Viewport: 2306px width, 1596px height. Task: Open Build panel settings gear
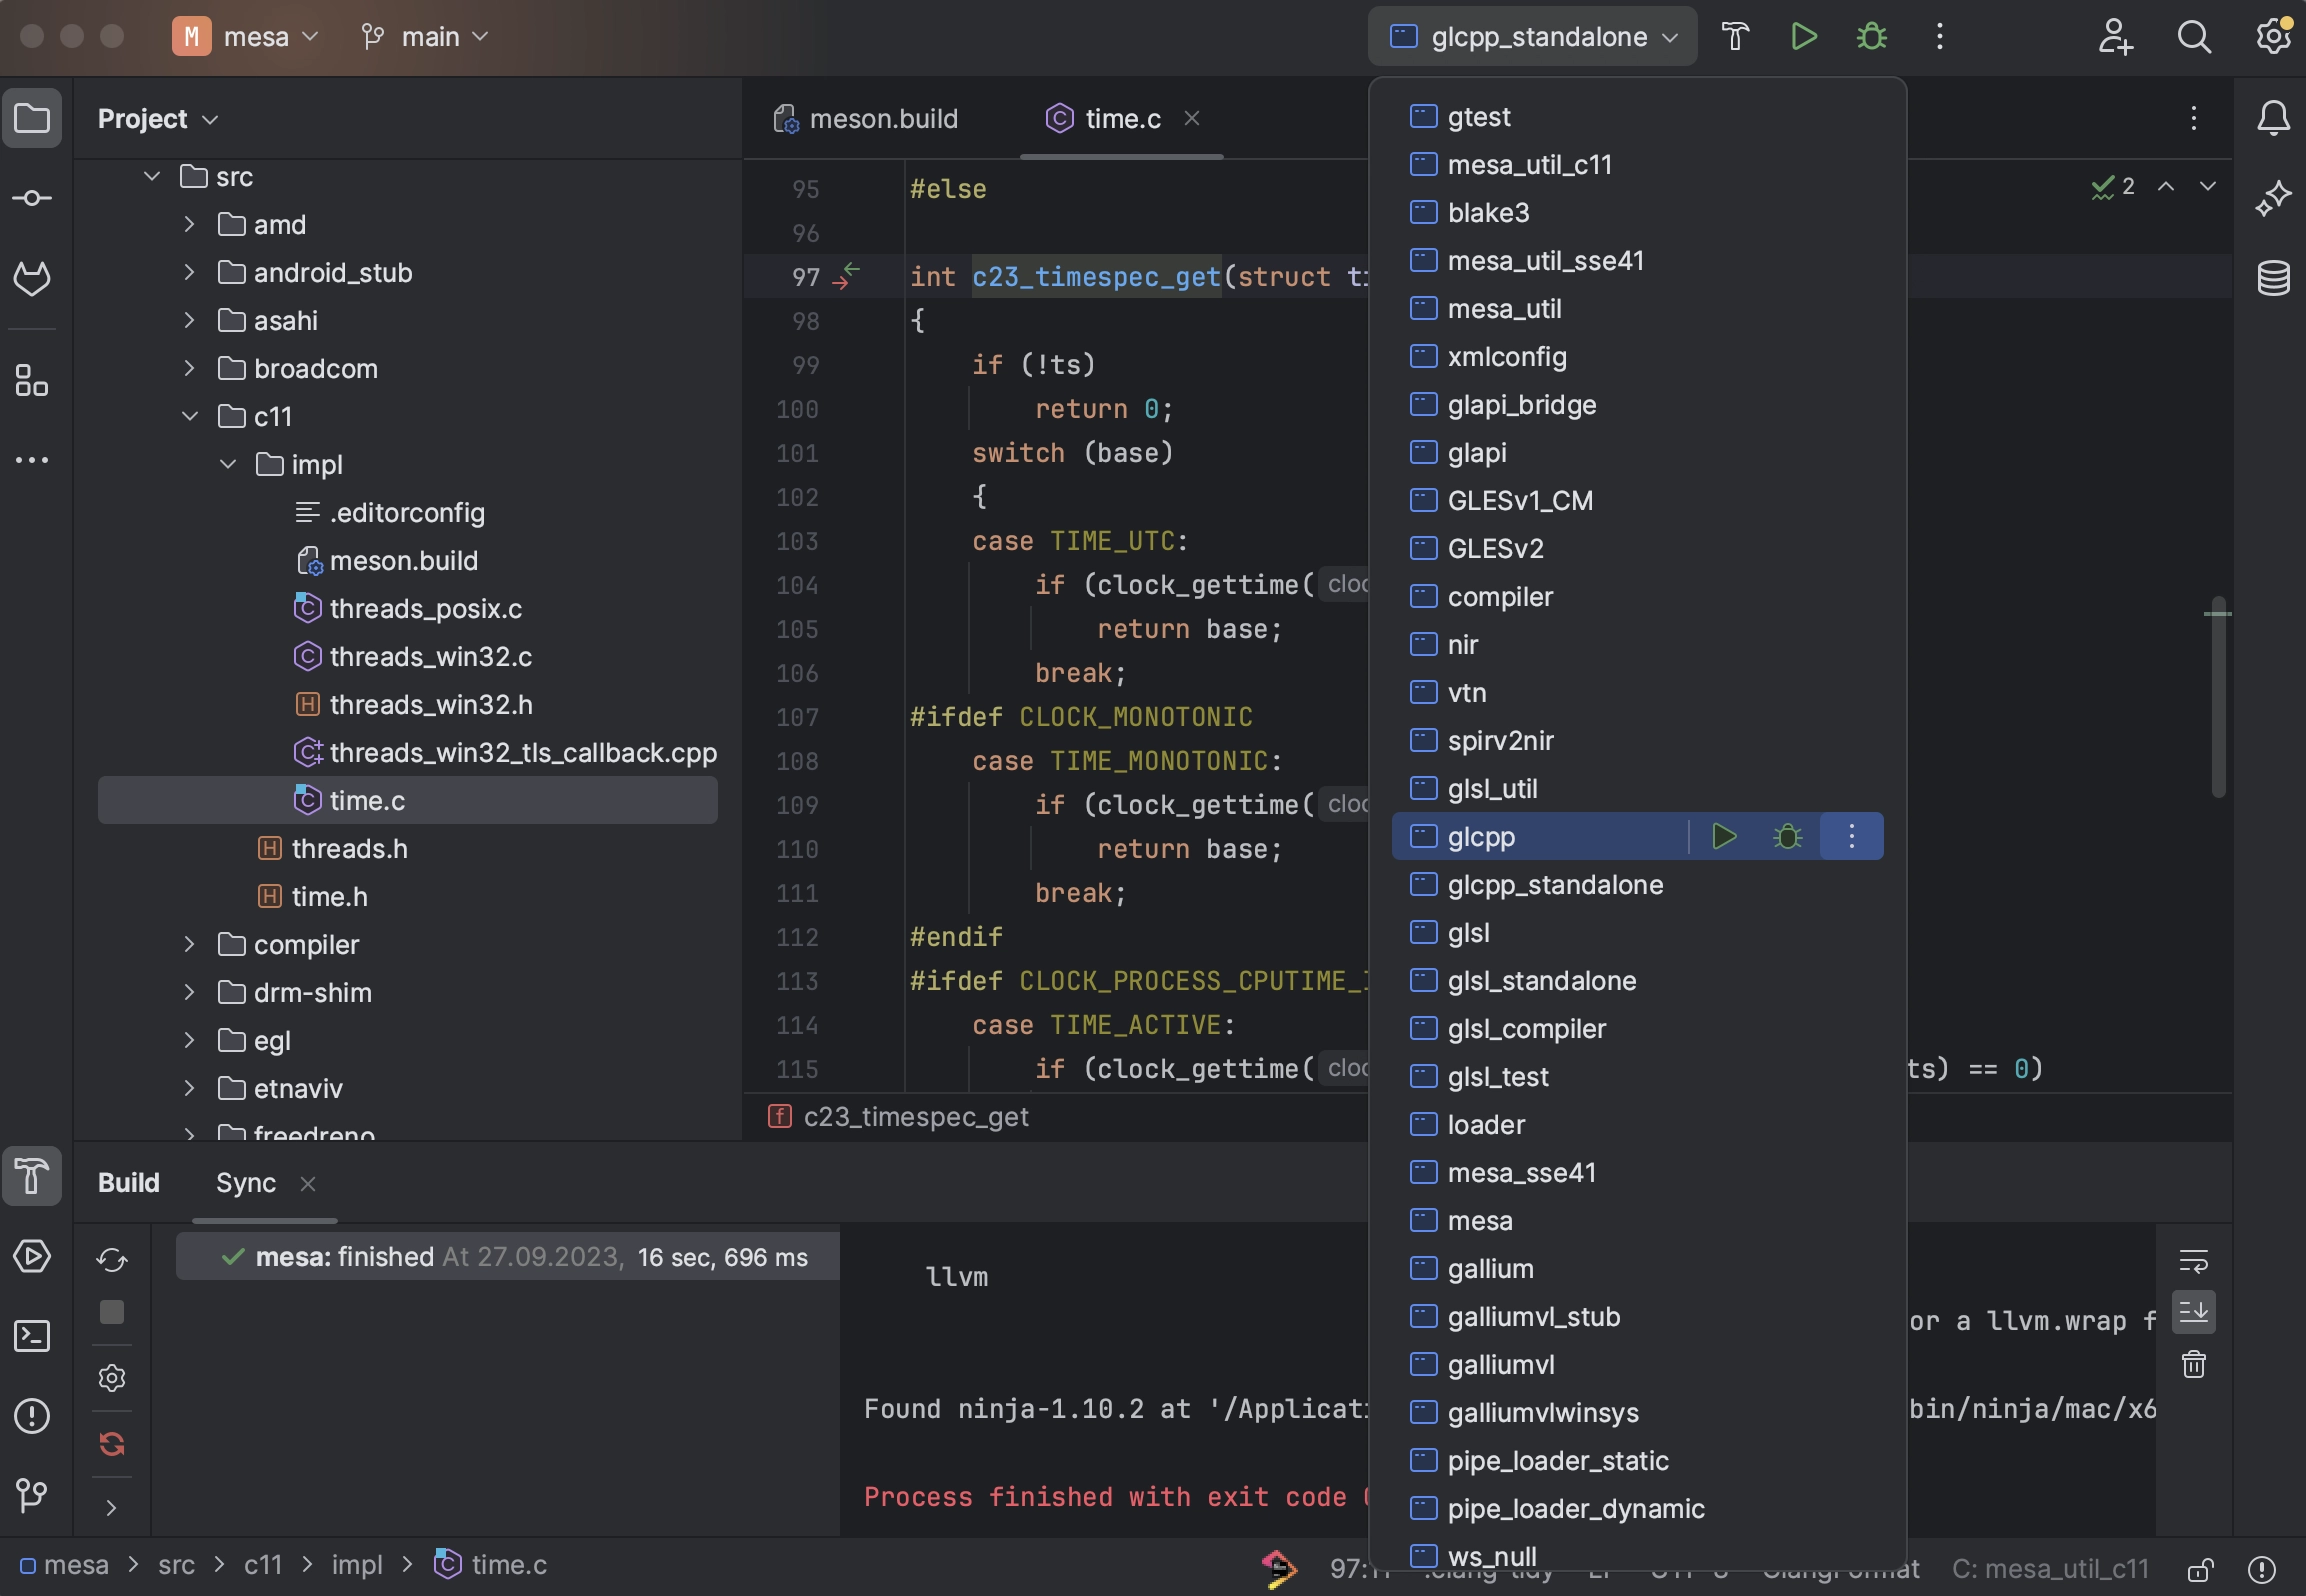[x=112, y=1378]
